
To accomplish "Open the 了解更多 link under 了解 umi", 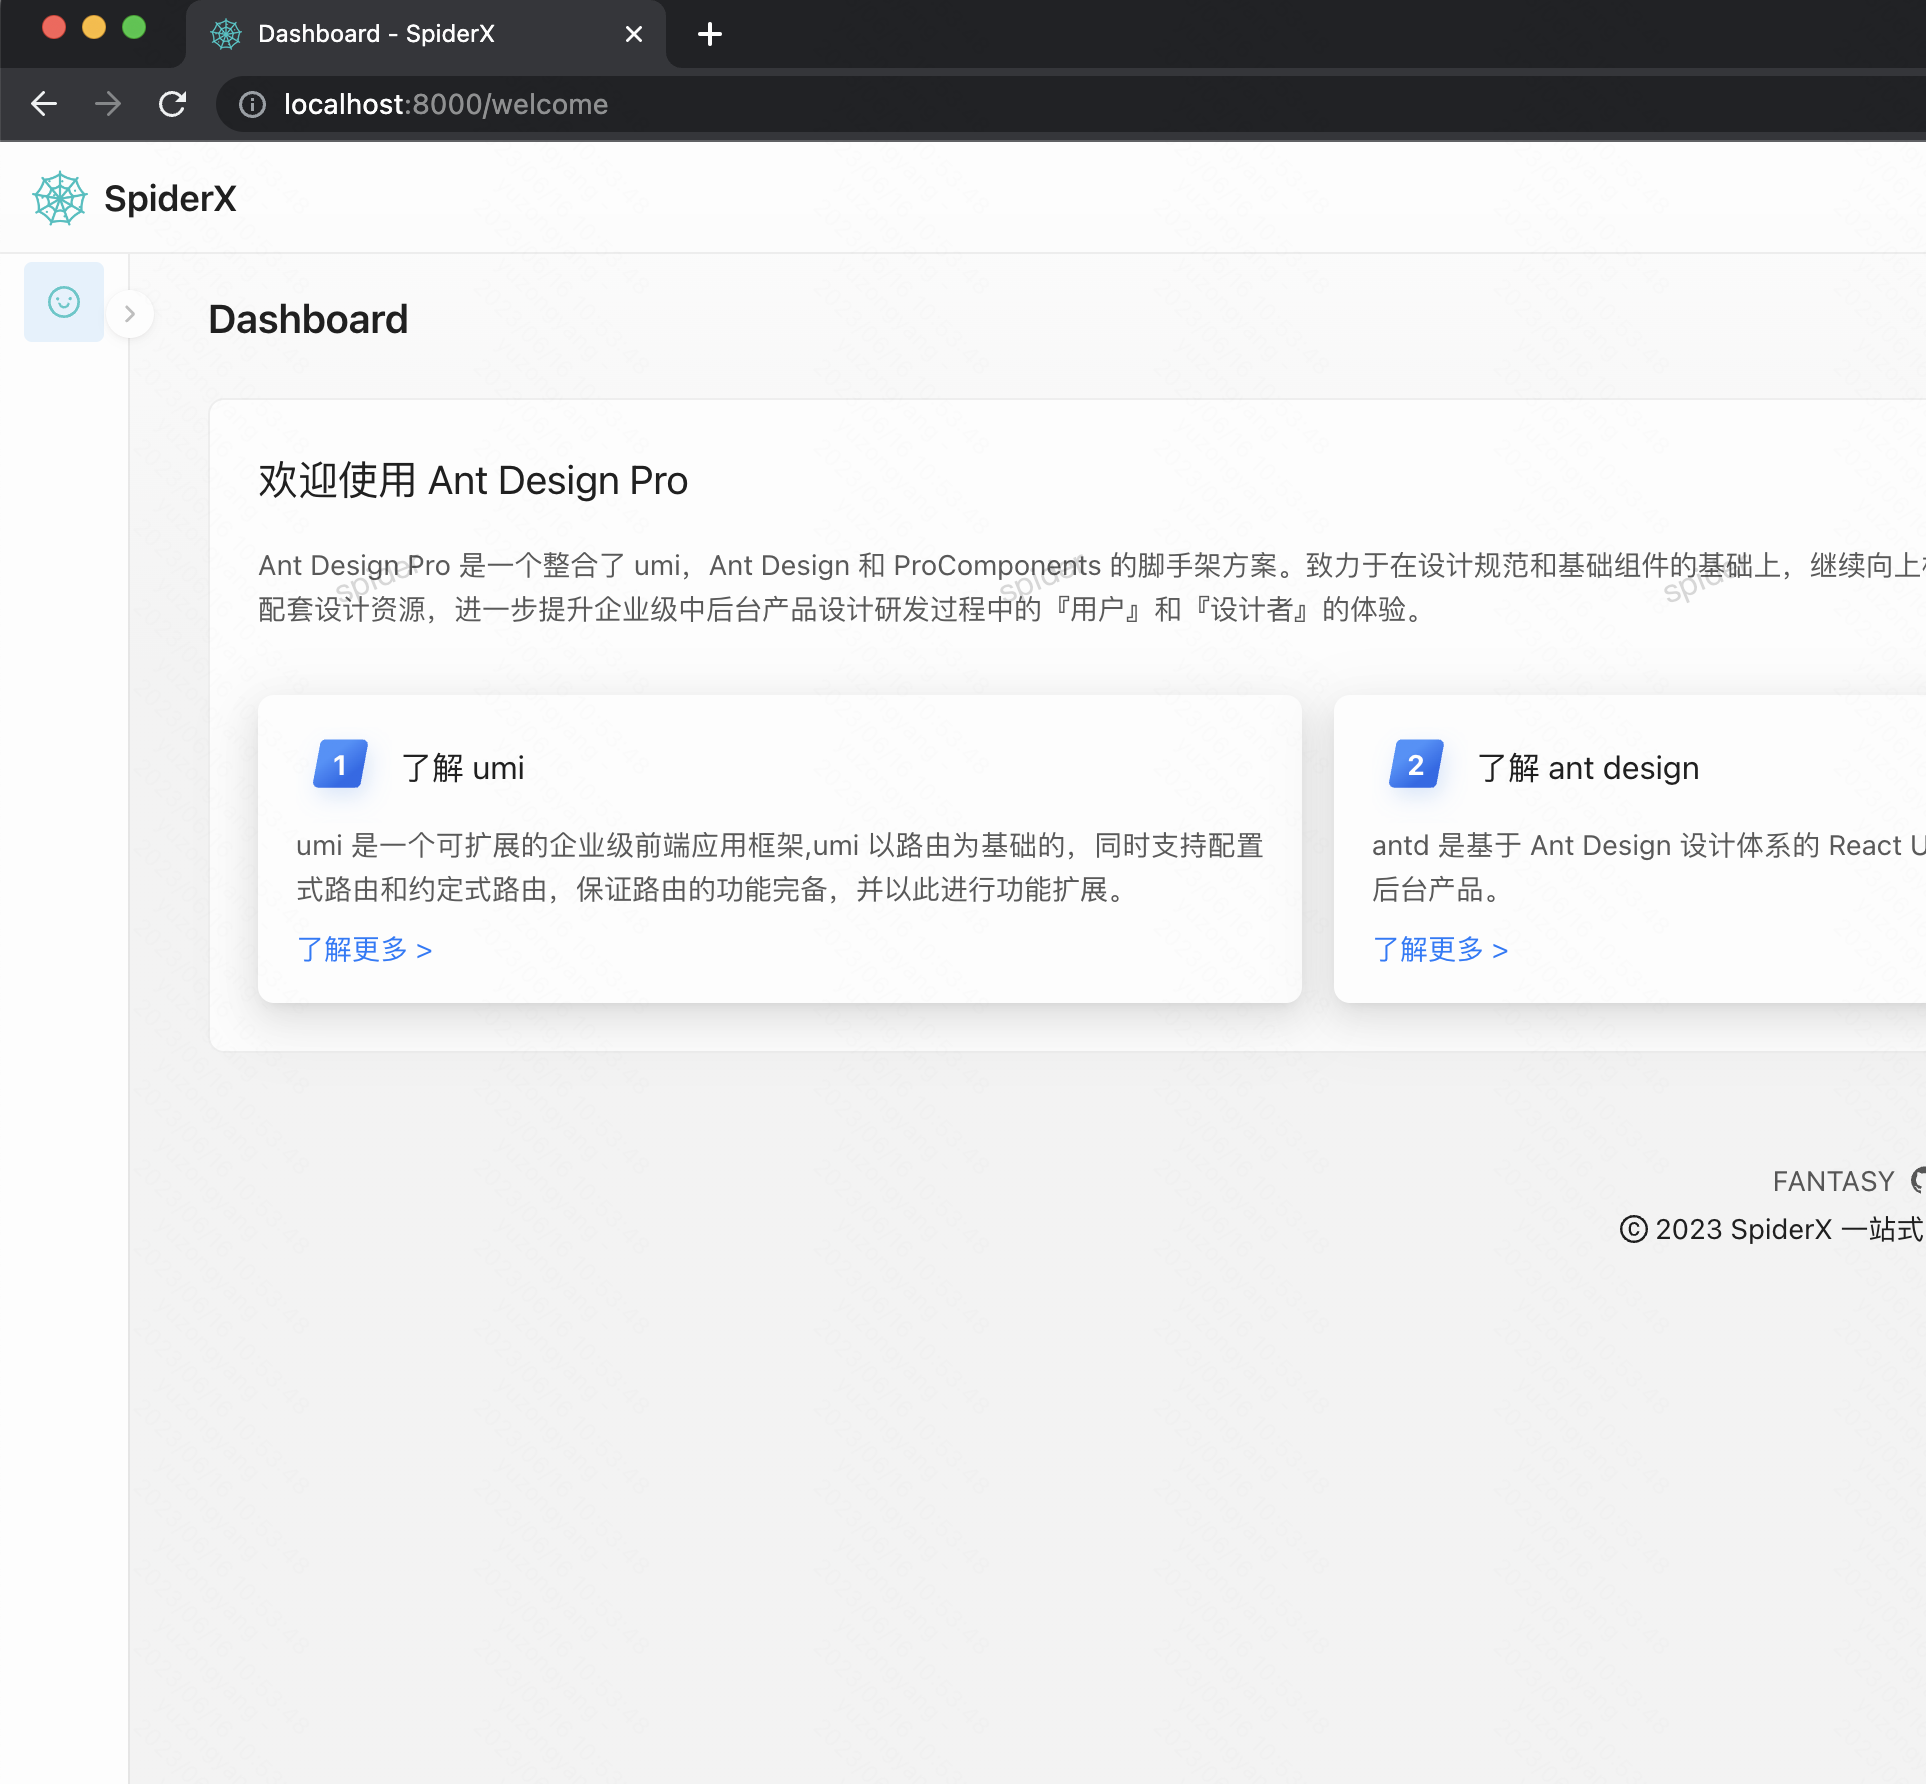I will (x=364, y=949).
